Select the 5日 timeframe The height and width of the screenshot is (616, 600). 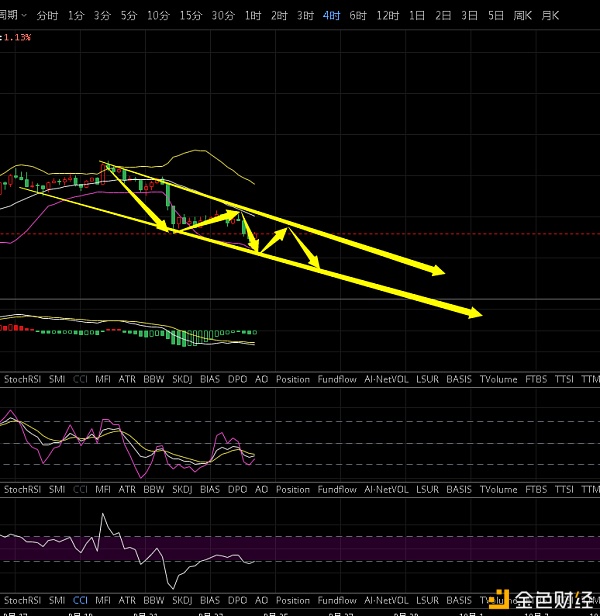point(496,16)
